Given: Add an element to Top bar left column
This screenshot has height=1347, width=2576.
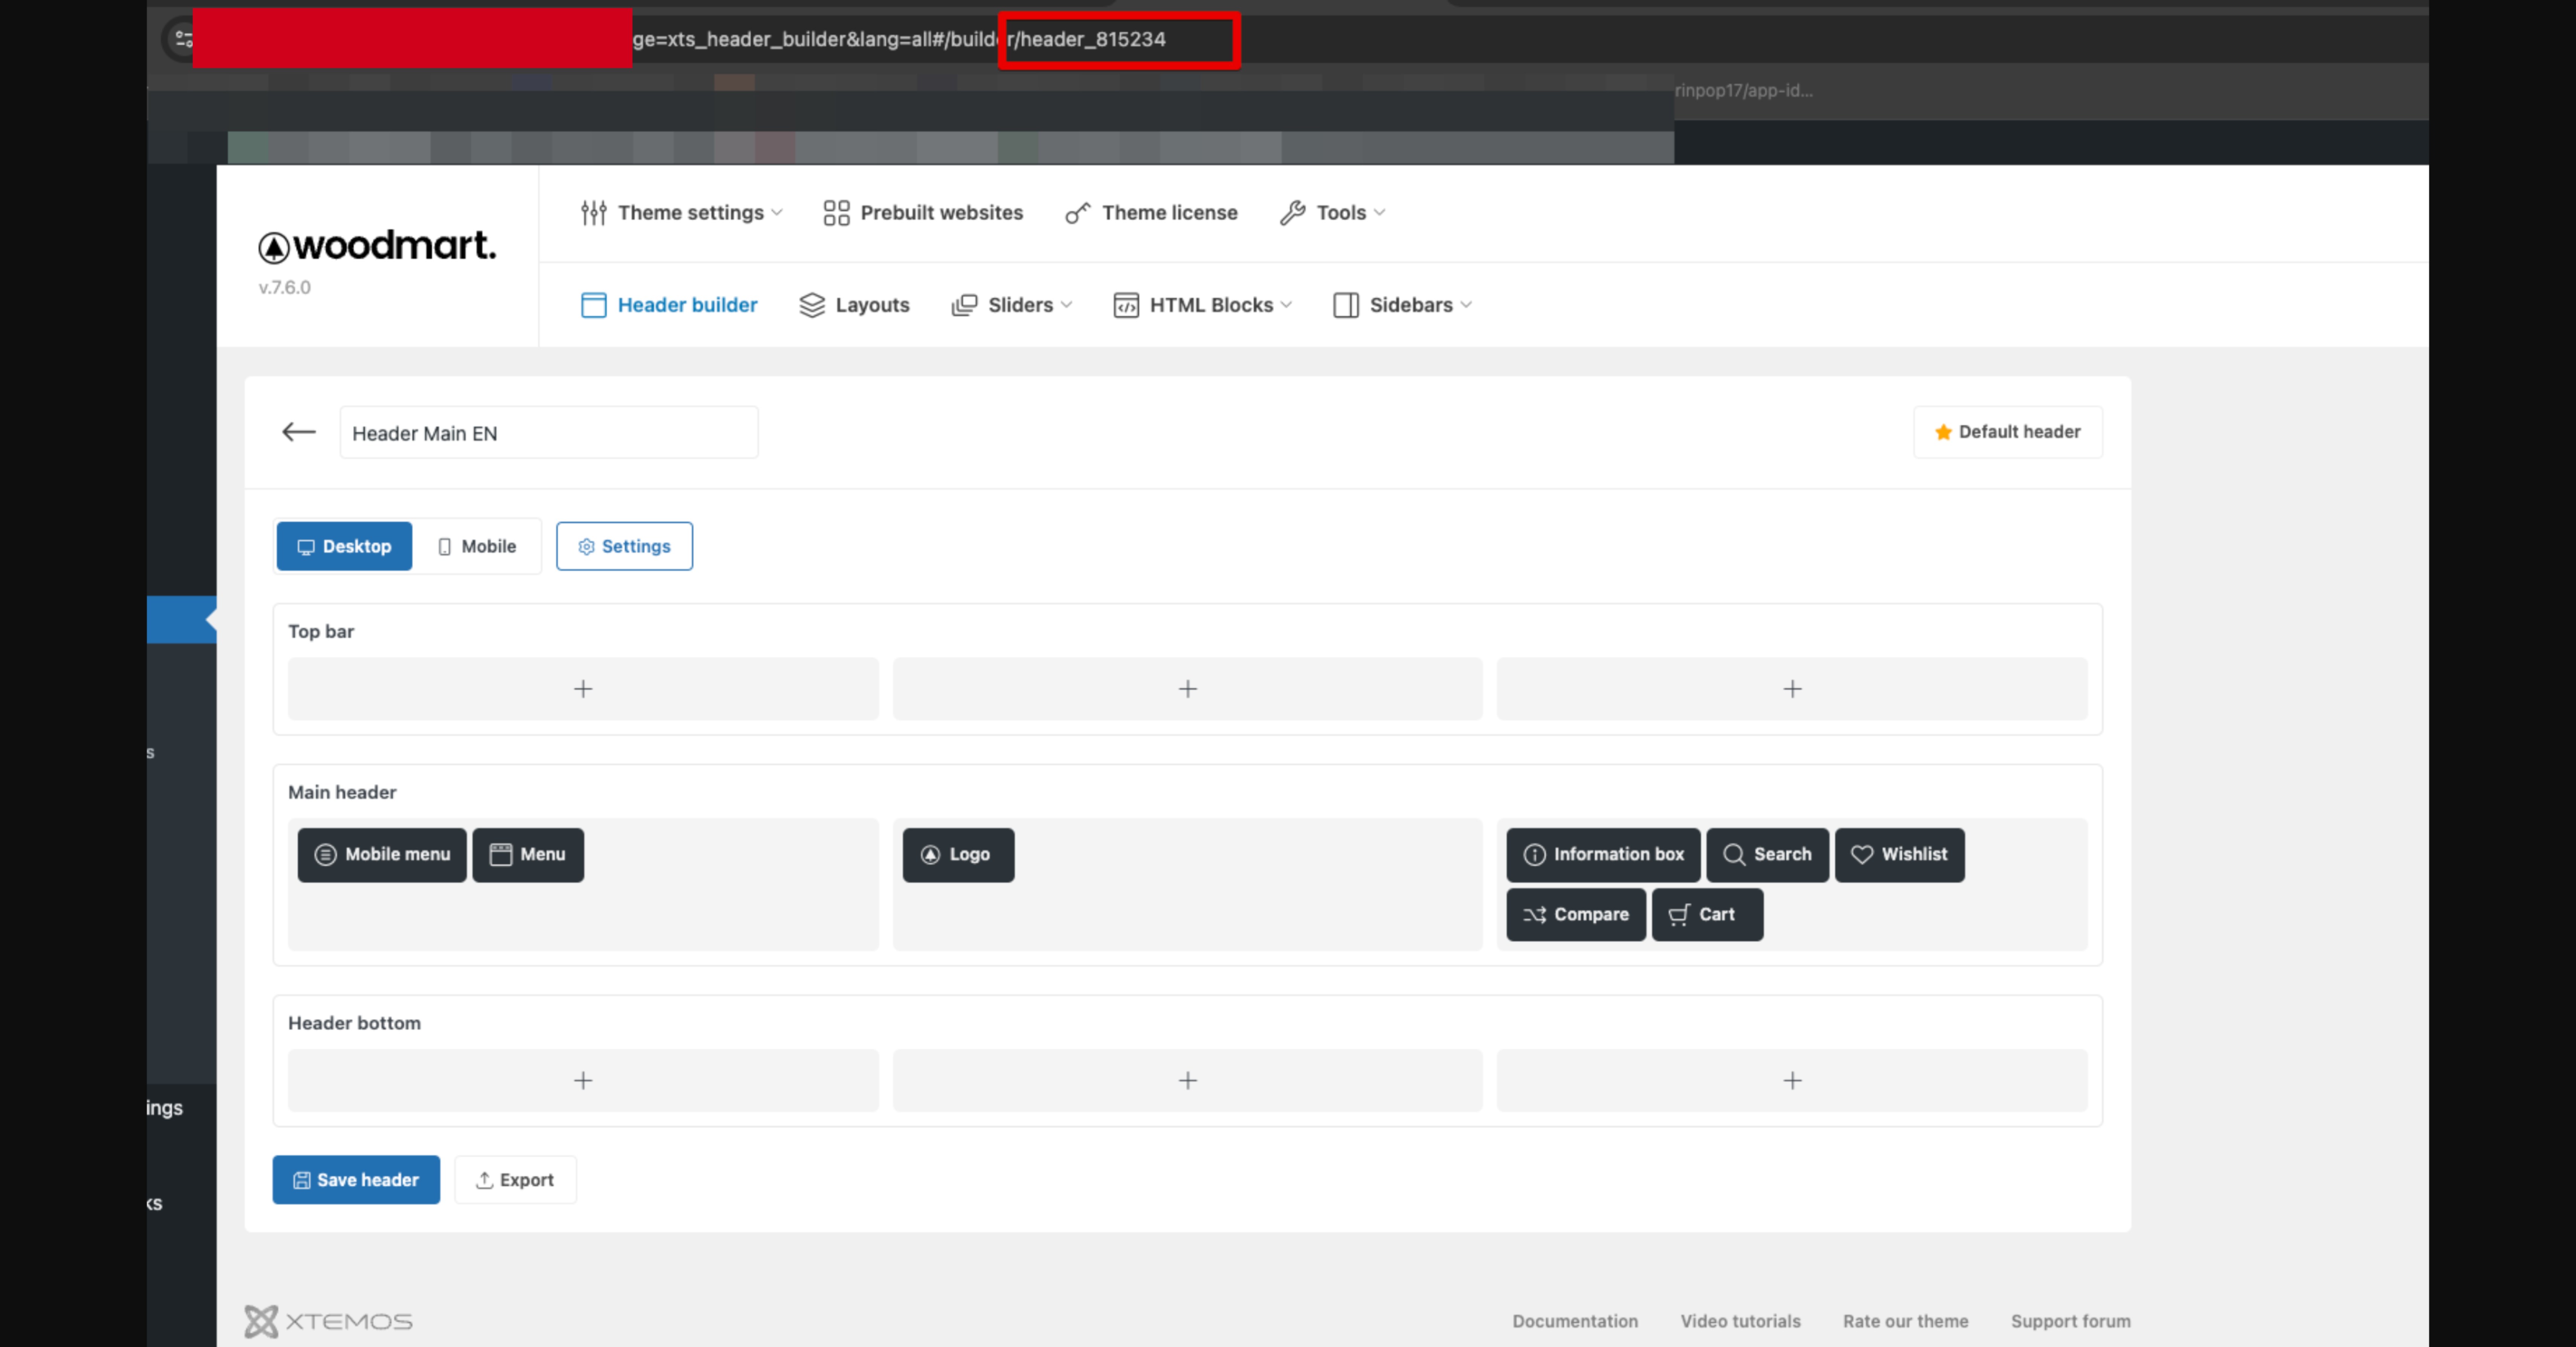Looking at the screenshot, I should click(583, 689).
